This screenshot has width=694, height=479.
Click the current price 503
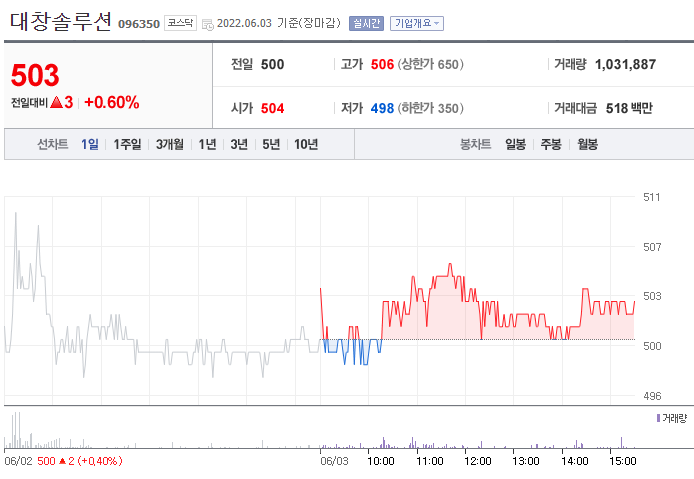click(x=35, y=75)
